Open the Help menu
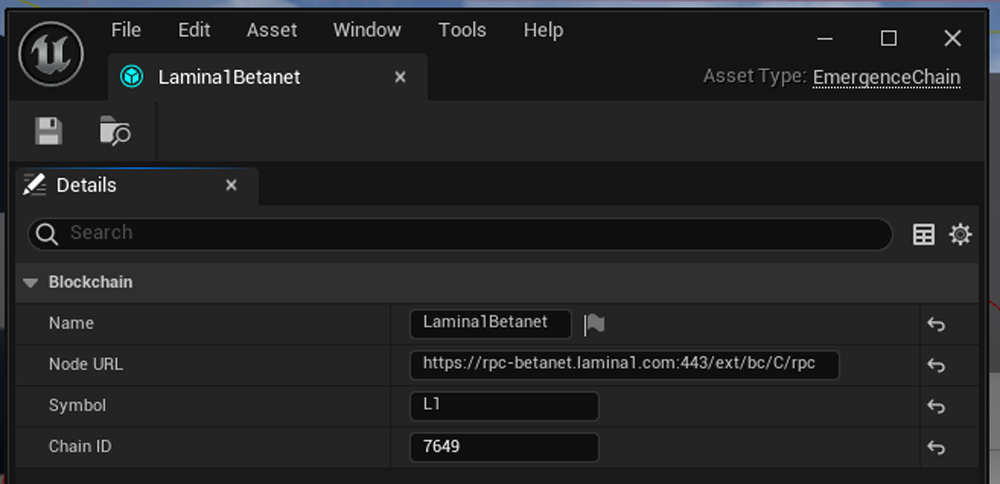 tap(543, 30)
